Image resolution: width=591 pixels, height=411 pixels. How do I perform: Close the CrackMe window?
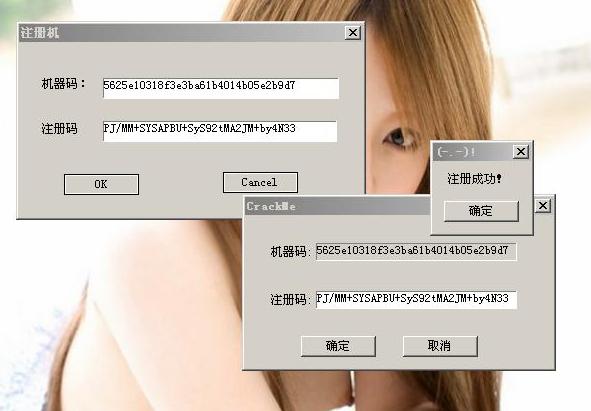[x=543, y=206]
